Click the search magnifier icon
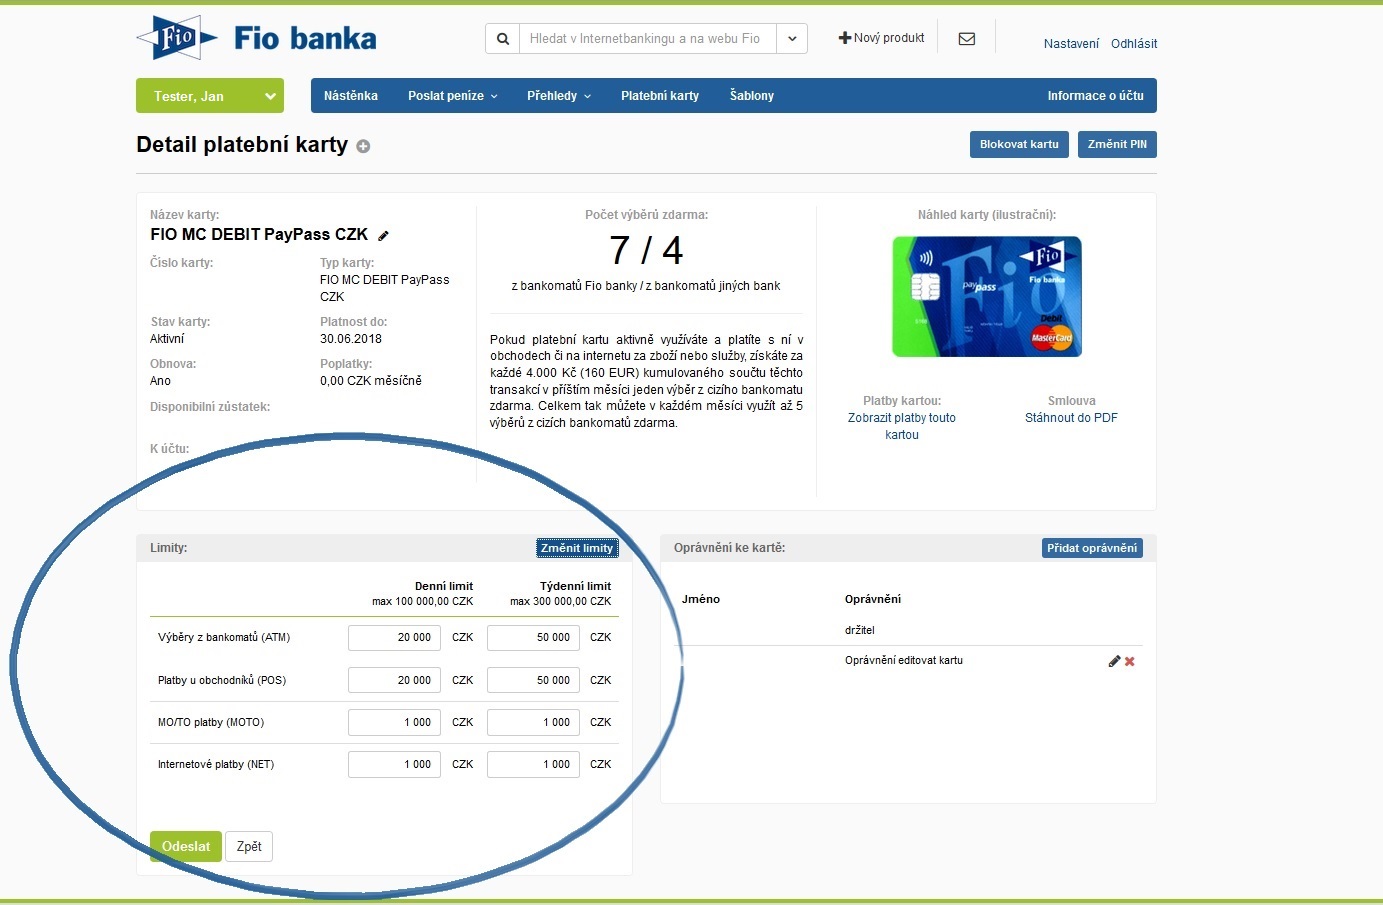 (x=503, y=39)
